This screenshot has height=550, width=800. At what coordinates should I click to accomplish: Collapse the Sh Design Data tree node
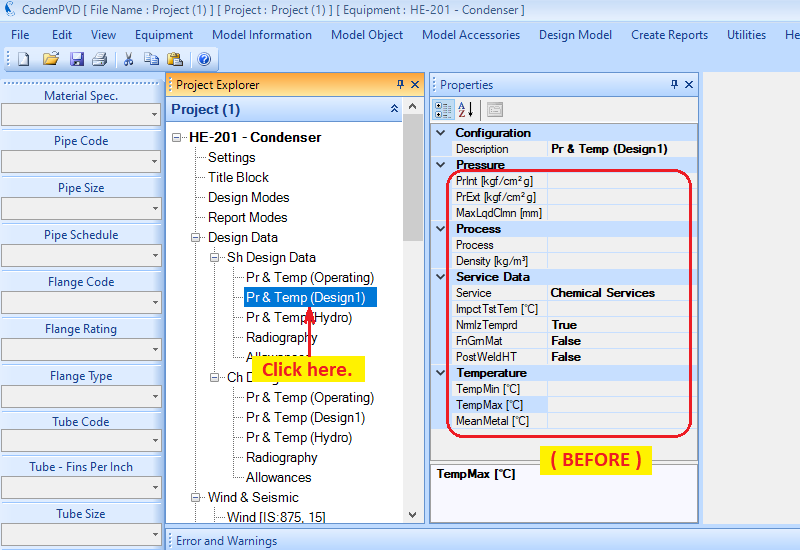tap(215, 258)
